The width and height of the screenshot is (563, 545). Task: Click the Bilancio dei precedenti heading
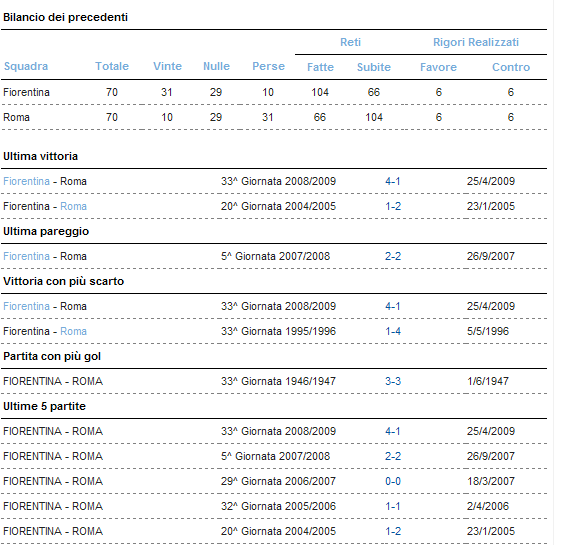[65, 17]
